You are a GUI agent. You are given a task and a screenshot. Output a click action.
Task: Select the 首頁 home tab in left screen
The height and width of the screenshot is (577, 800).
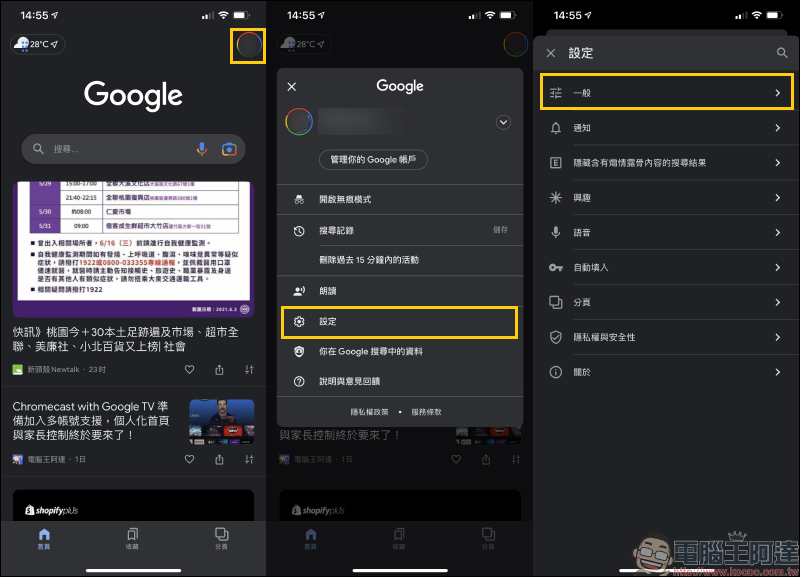tap(44, 539)
